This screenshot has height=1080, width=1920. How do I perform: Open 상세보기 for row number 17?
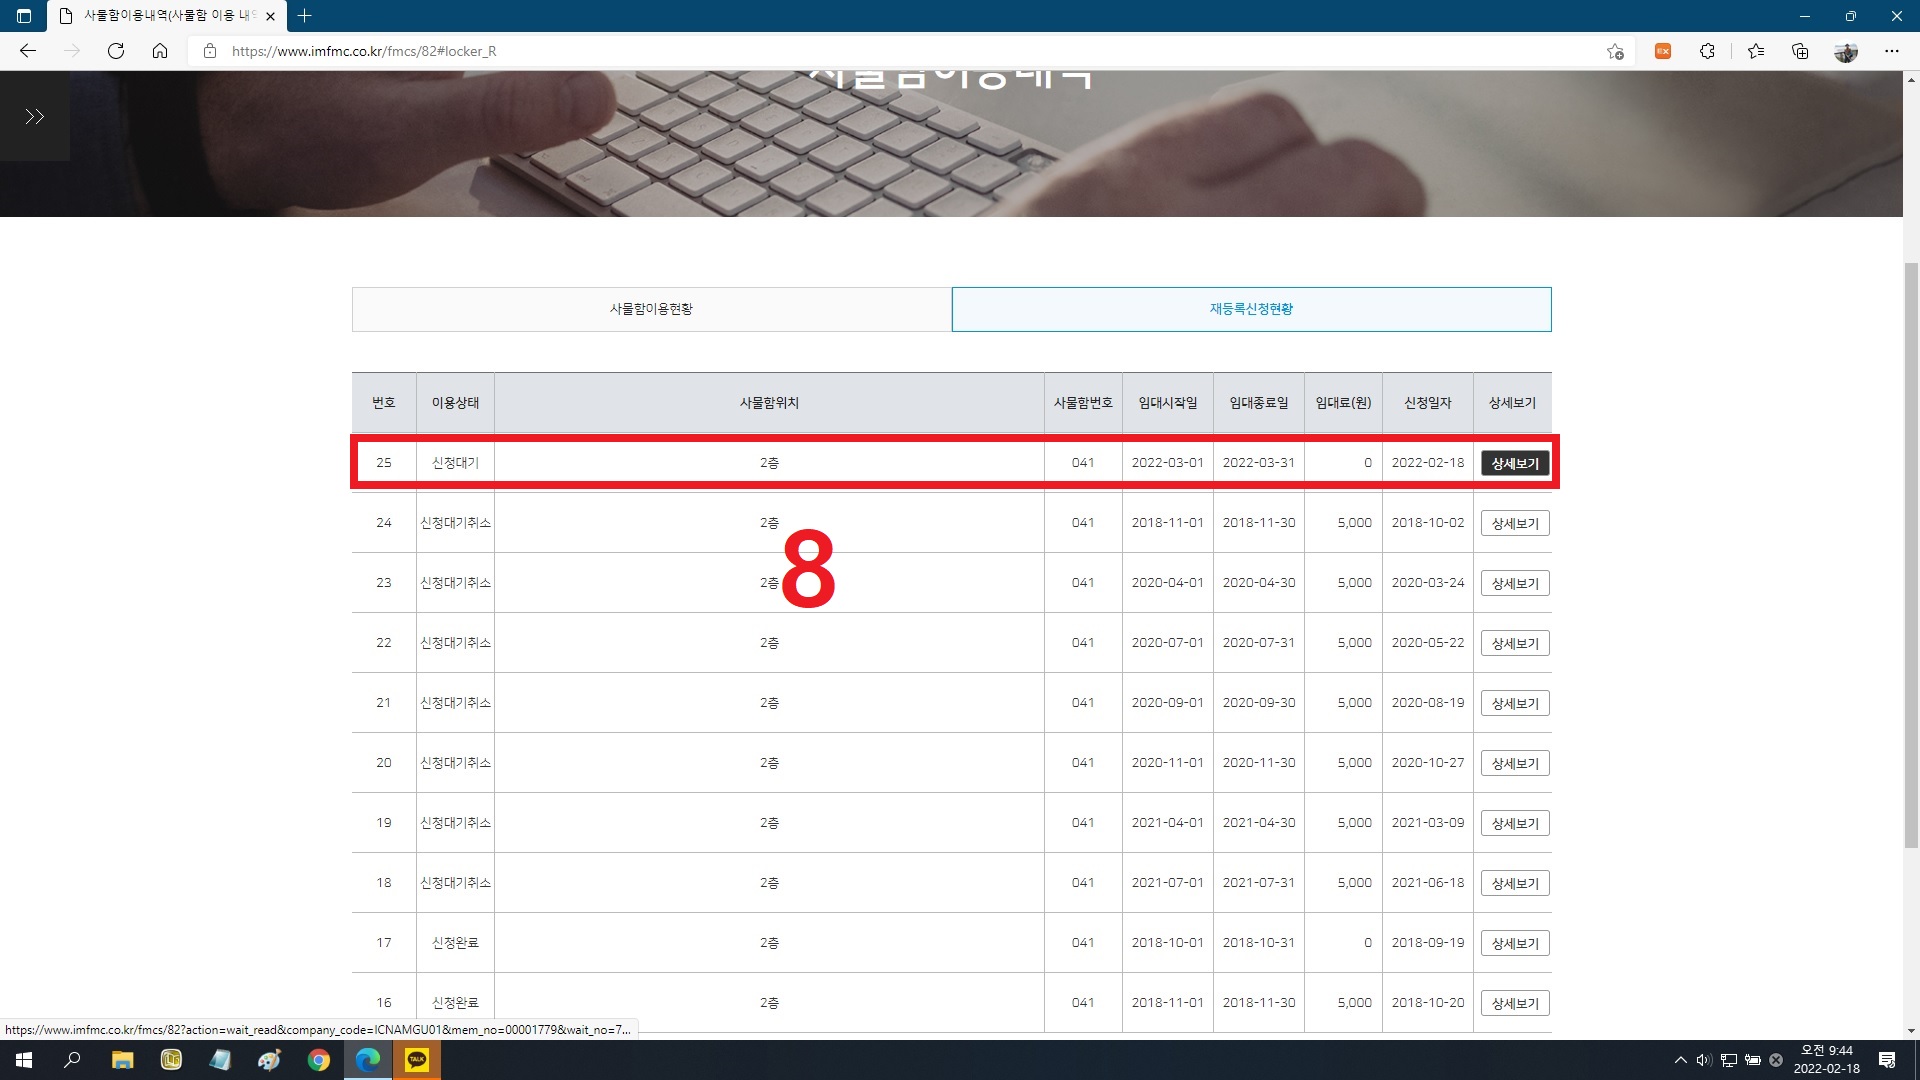(x=1515, y=943)
